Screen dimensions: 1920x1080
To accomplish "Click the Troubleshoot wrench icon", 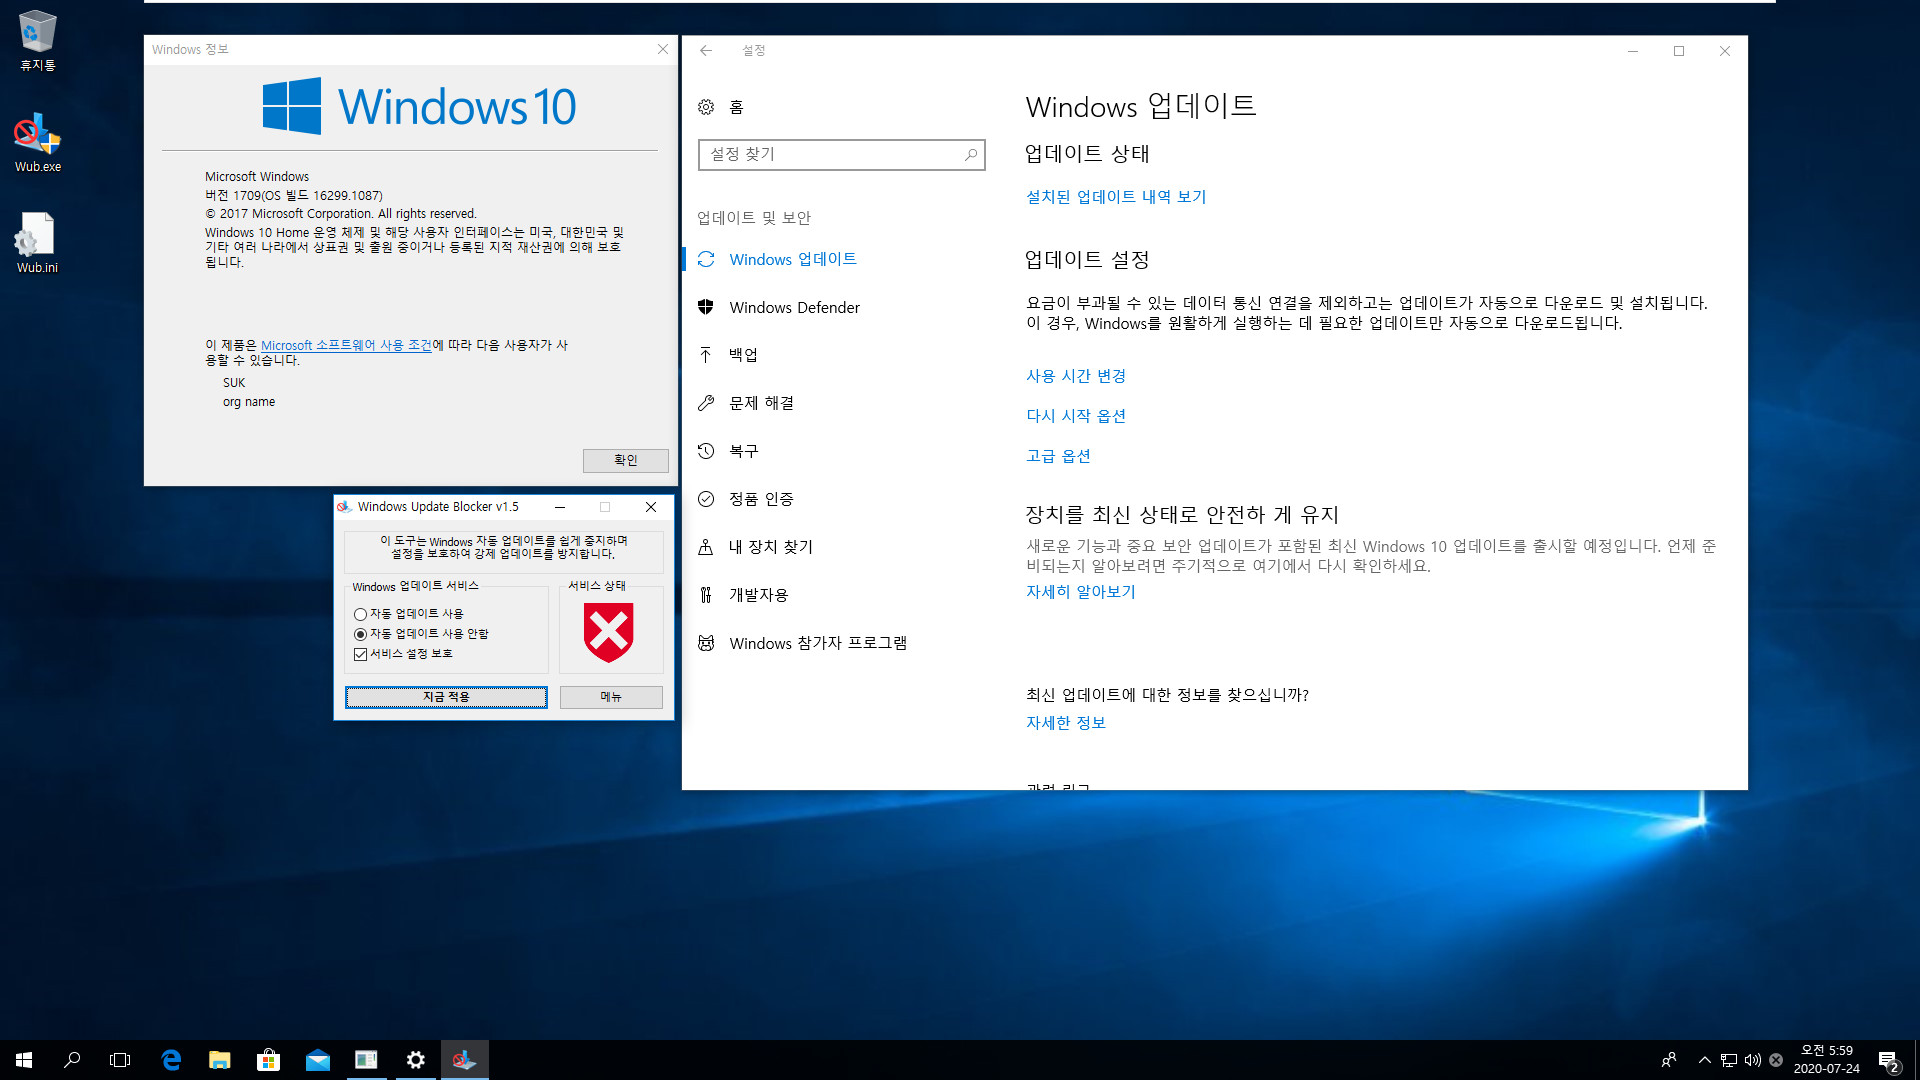I will point(706,403).
